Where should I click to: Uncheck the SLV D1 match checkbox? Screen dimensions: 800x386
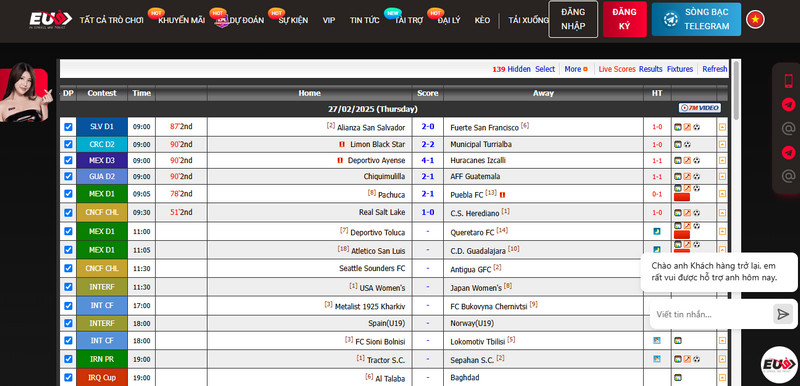[x=68, y=127]
